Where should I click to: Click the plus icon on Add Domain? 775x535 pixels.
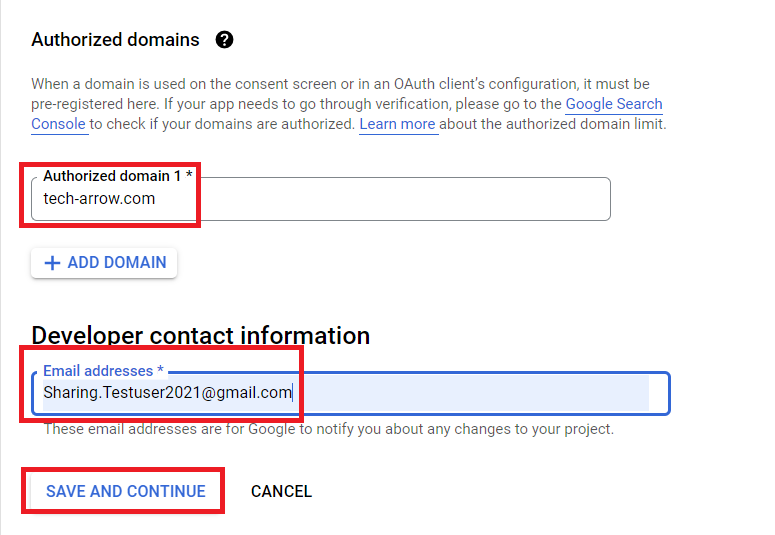pos(53,263)
